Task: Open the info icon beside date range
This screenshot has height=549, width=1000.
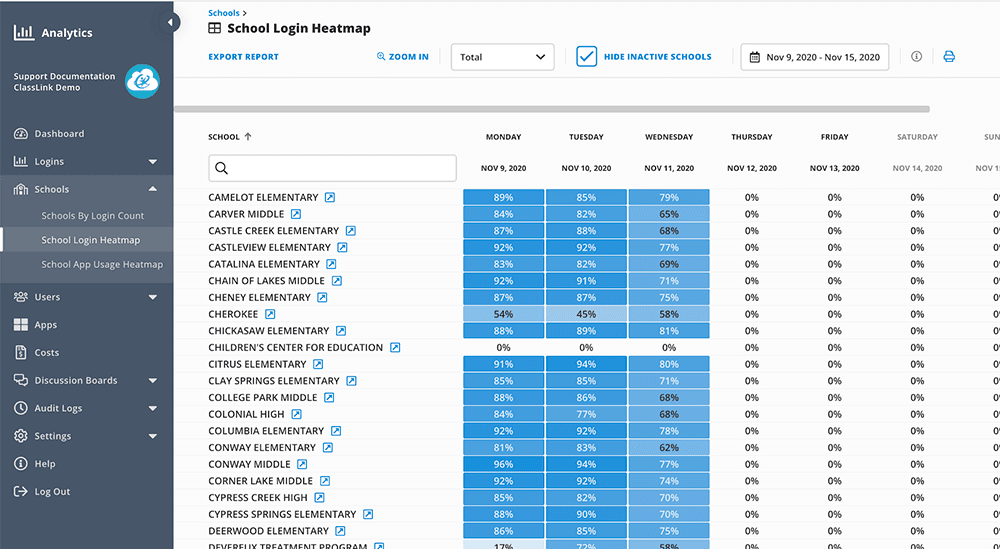Action: (x=916, y=57)
